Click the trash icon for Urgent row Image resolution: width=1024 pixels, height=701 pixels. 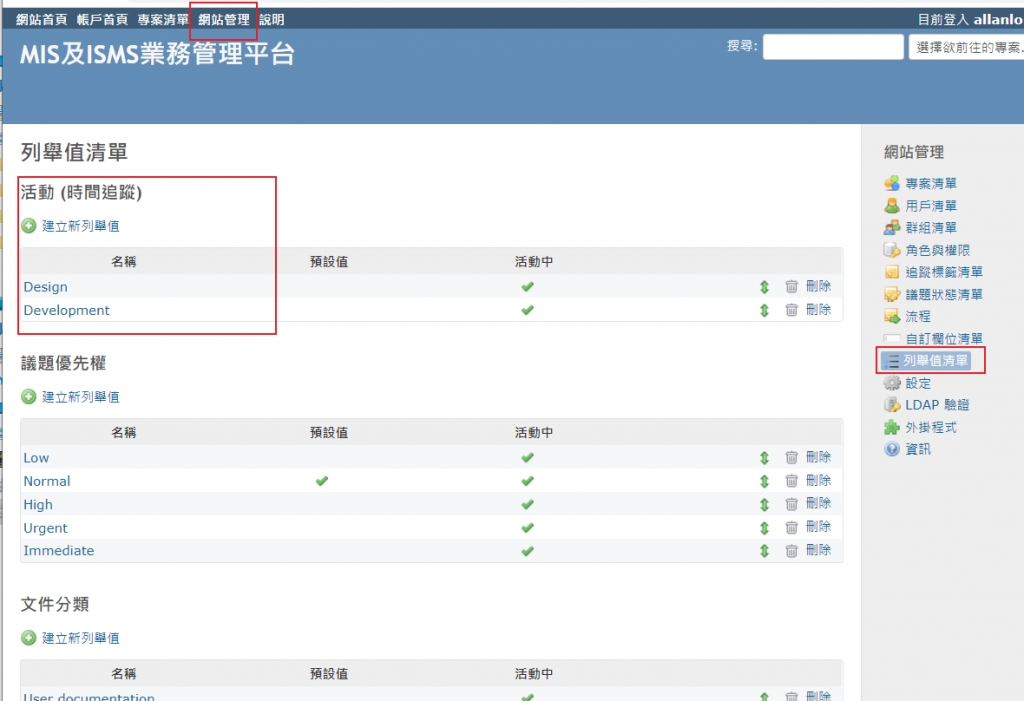(791, 527)
